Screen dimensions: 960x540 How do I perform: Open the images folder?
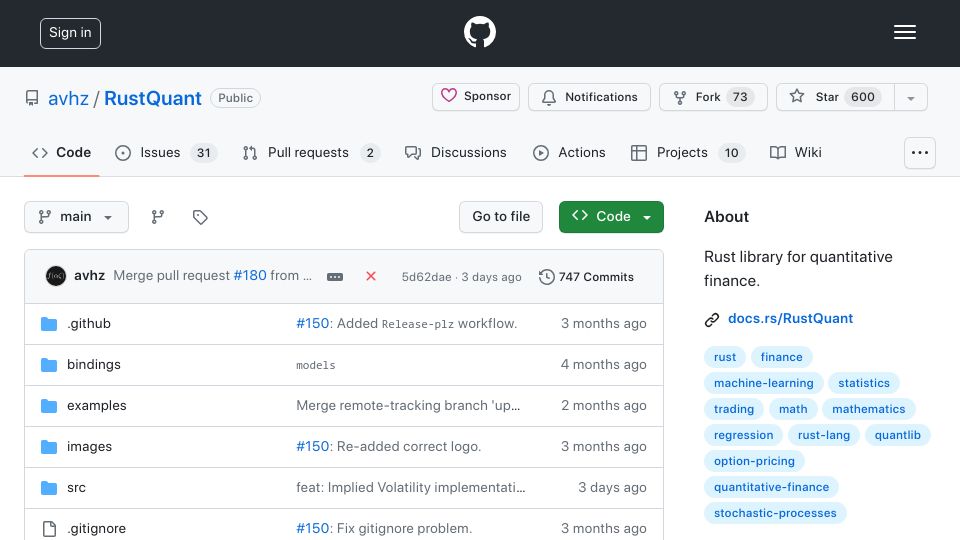coord(89,446)
